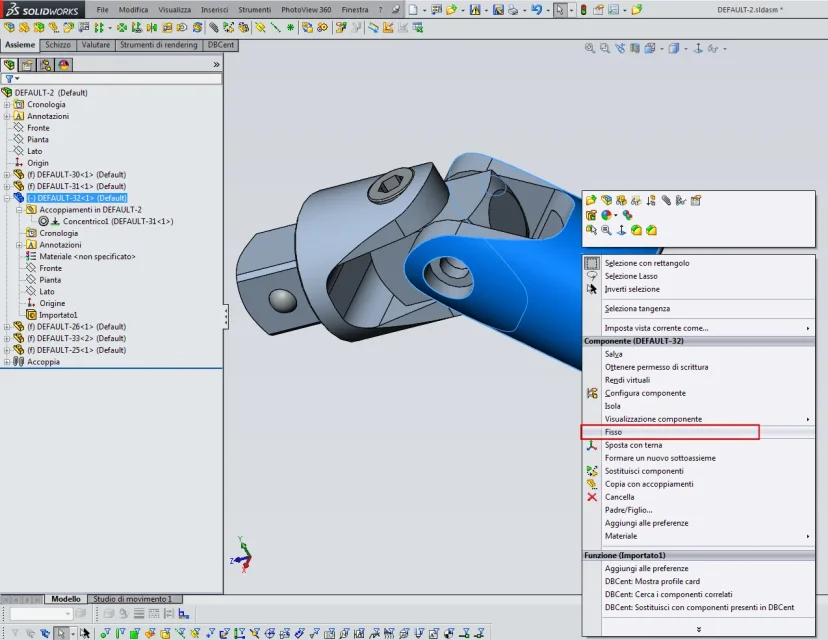Screen dimensions: 828x640
Task: Click the Insert Components icon at toolbar start
Action: (9, 27)
